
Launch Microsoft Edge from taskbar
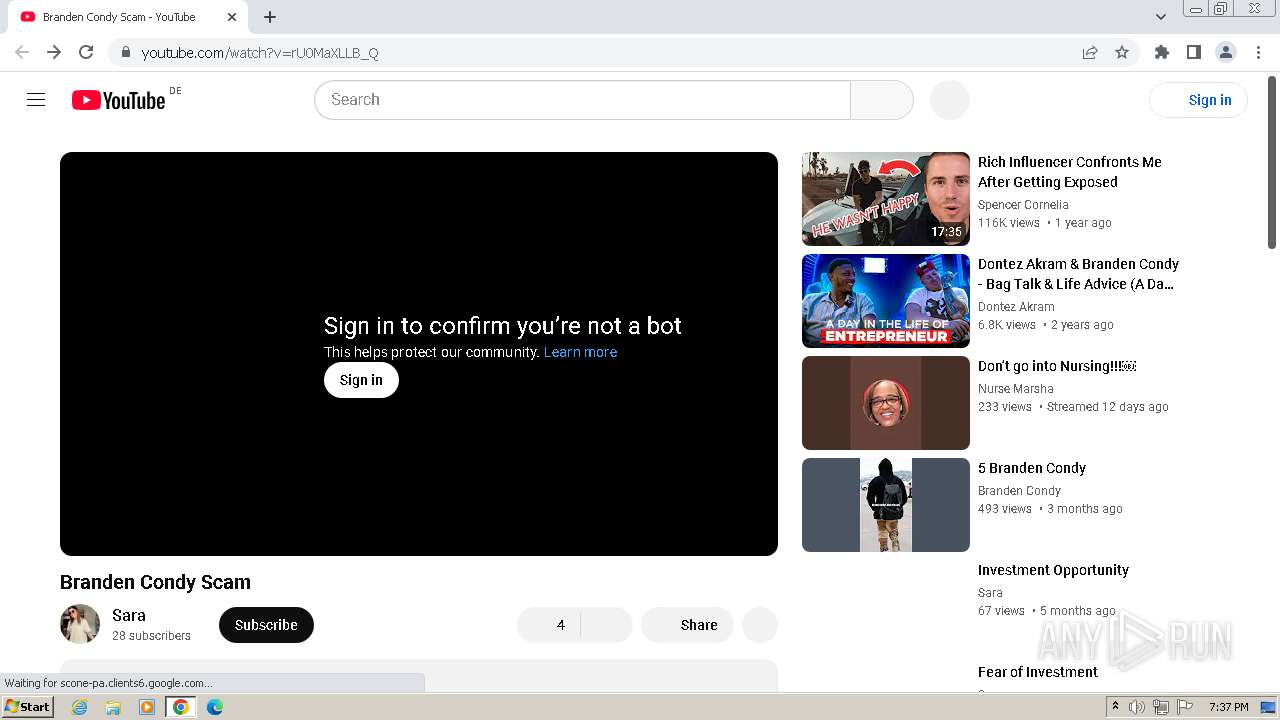pyautogui.click(x=215, y=707)
